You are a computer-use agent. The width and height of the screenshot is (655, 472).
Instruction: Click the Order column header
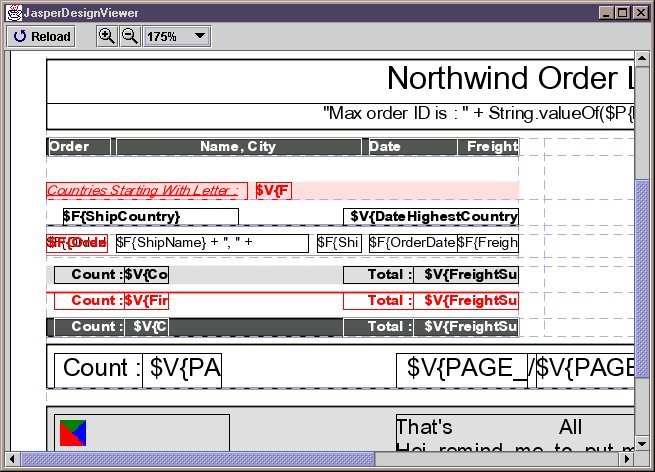coord(79,147)
